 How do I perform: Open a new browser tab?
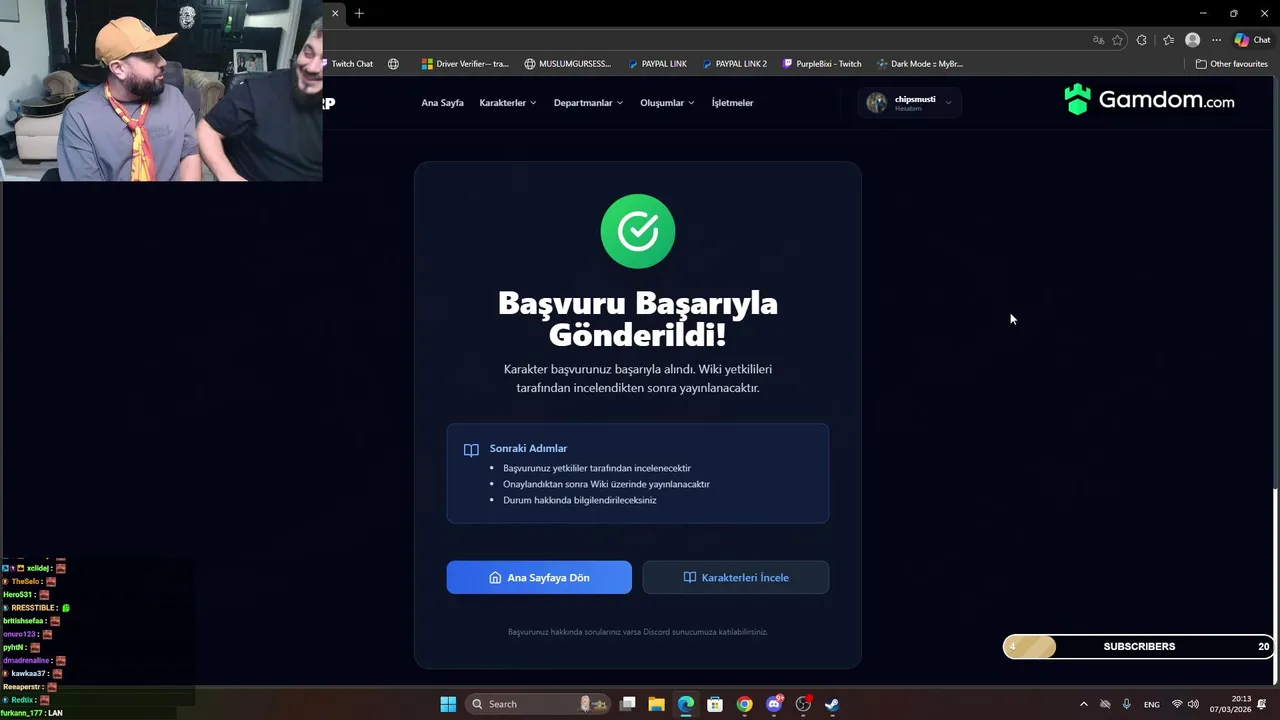pos(359,13)
